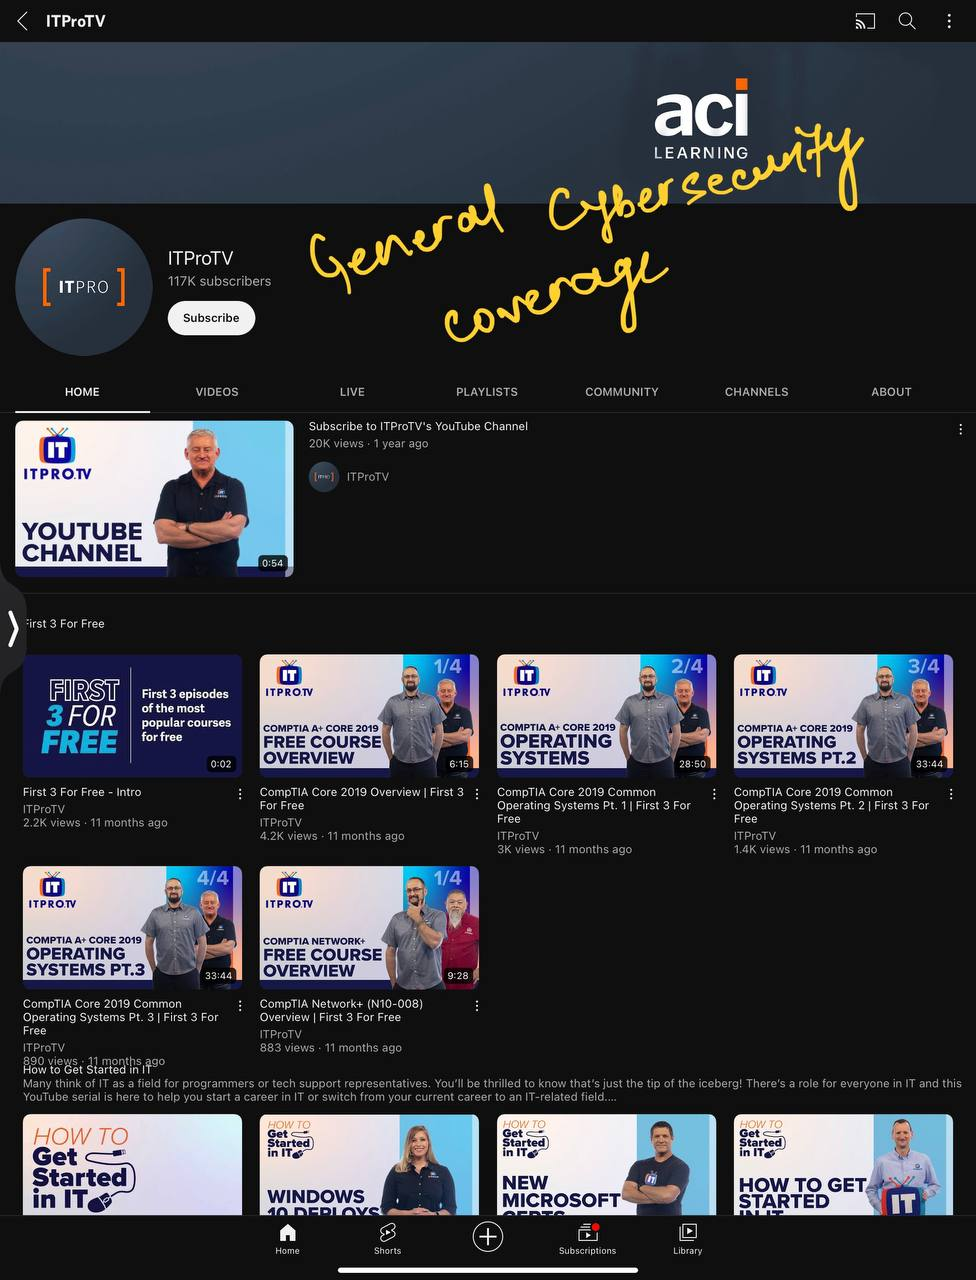Play the 'New Microsoft Certs' thumbnail
The width and height of the screenshot is (976, 1280).
(606, 1165)
